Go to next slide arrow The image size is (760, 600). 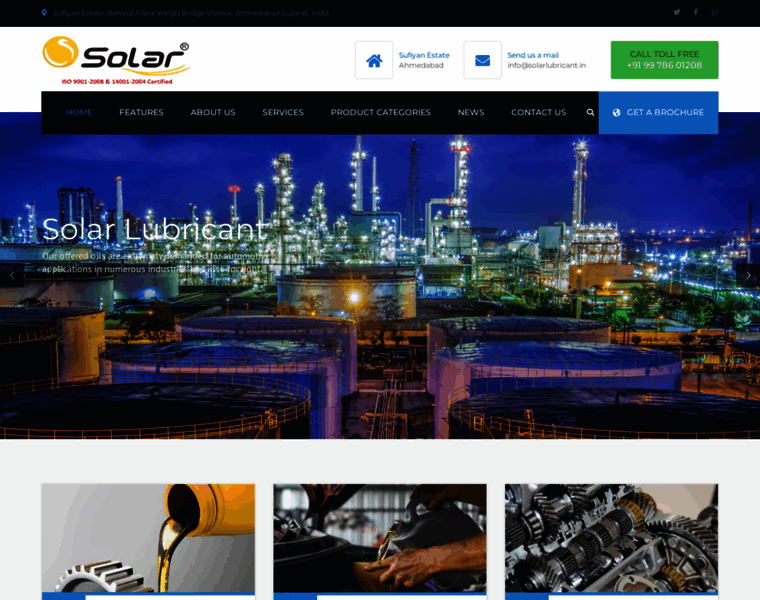coord(748,276)
